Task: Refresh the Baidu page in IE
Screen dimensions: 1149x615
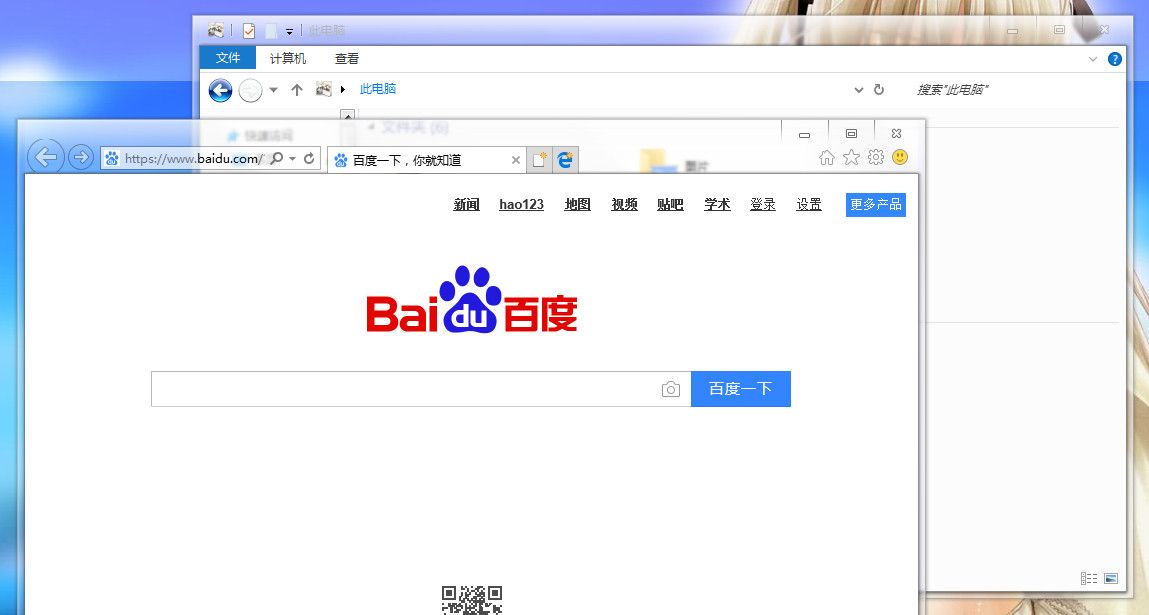Action: (309, 158)
